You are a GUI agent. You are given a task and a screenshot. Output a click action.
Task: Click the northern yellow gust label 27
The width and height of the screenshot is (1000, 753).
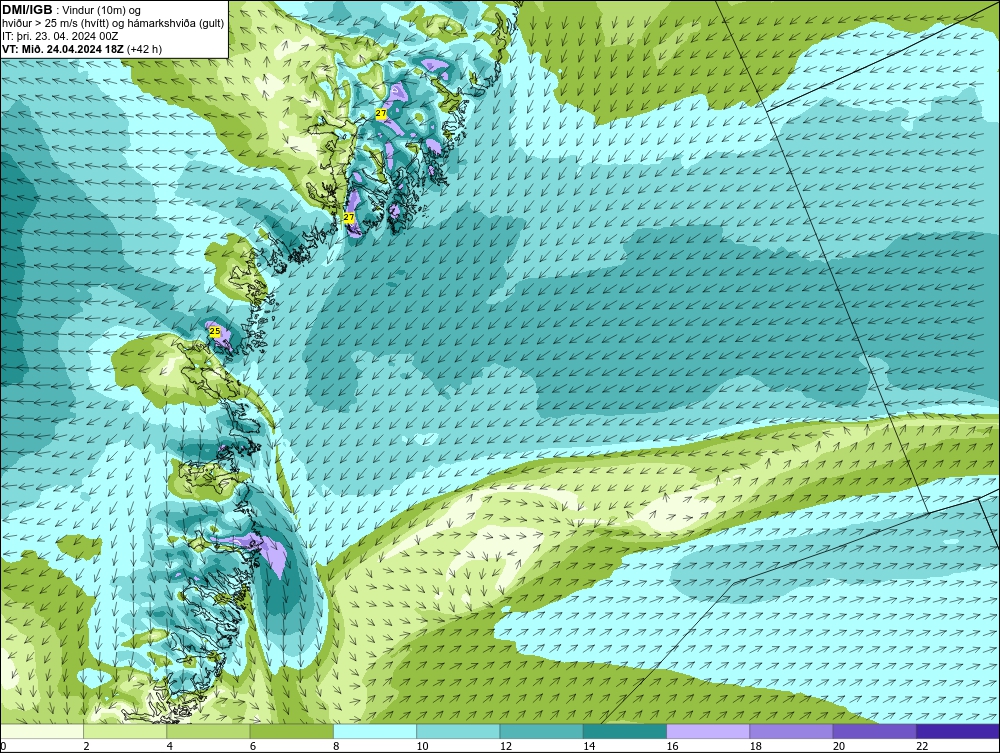pyautogui.click(x=381, y=113)
